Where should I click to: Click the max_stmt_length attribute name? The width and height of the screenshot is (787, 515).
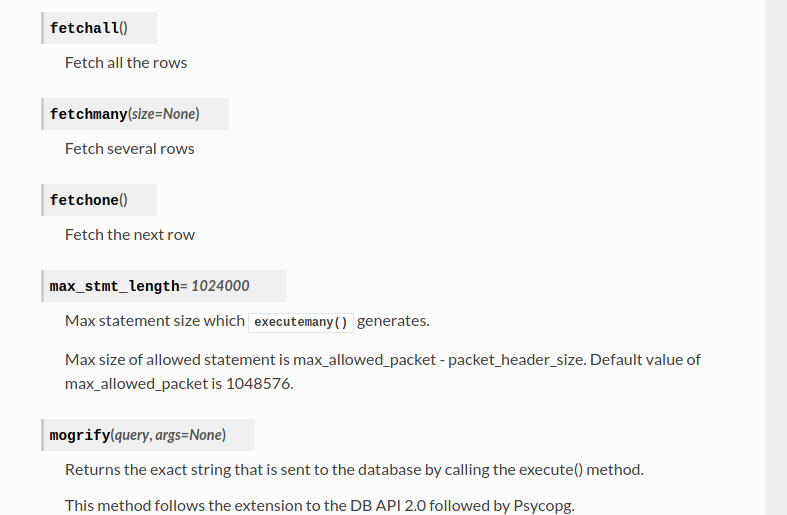[x=114, y=286]
